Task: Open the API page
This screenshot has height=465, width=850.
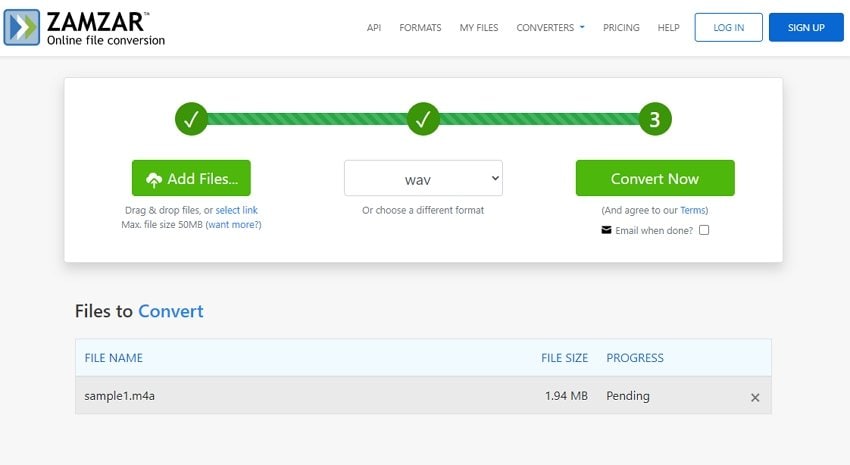Action: 374,27
